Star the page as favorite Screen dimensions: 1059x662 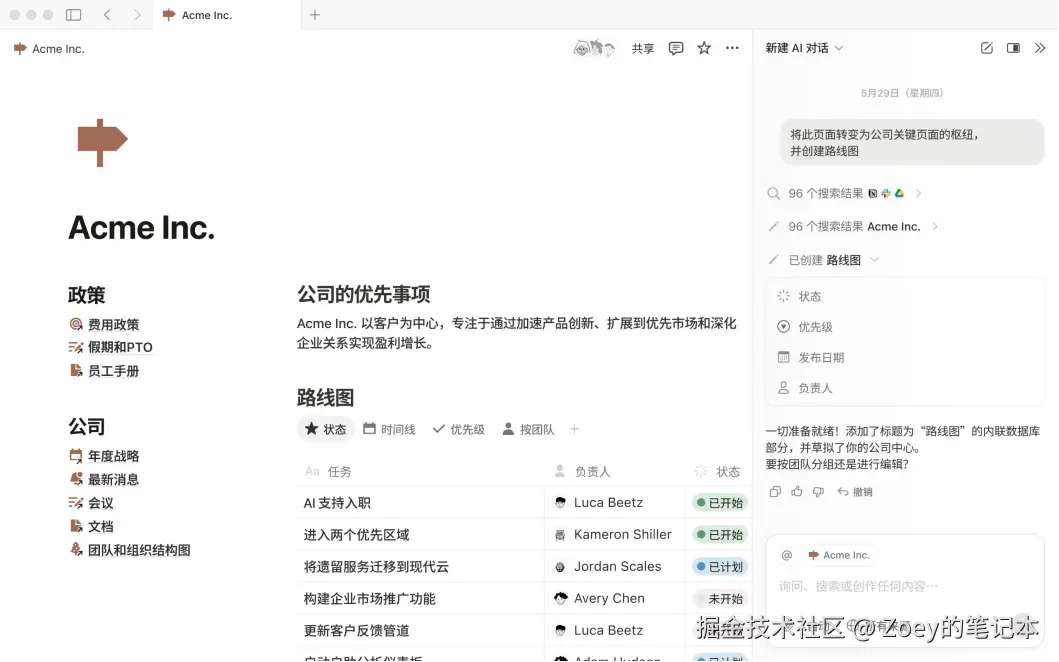click(x=704, y=48)
